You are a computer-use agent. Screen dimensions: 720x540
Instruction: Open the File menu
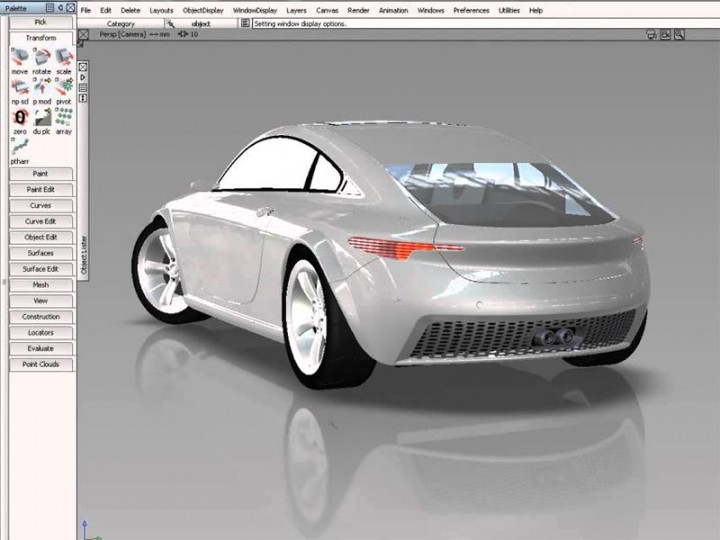click(x=86, y=10)
